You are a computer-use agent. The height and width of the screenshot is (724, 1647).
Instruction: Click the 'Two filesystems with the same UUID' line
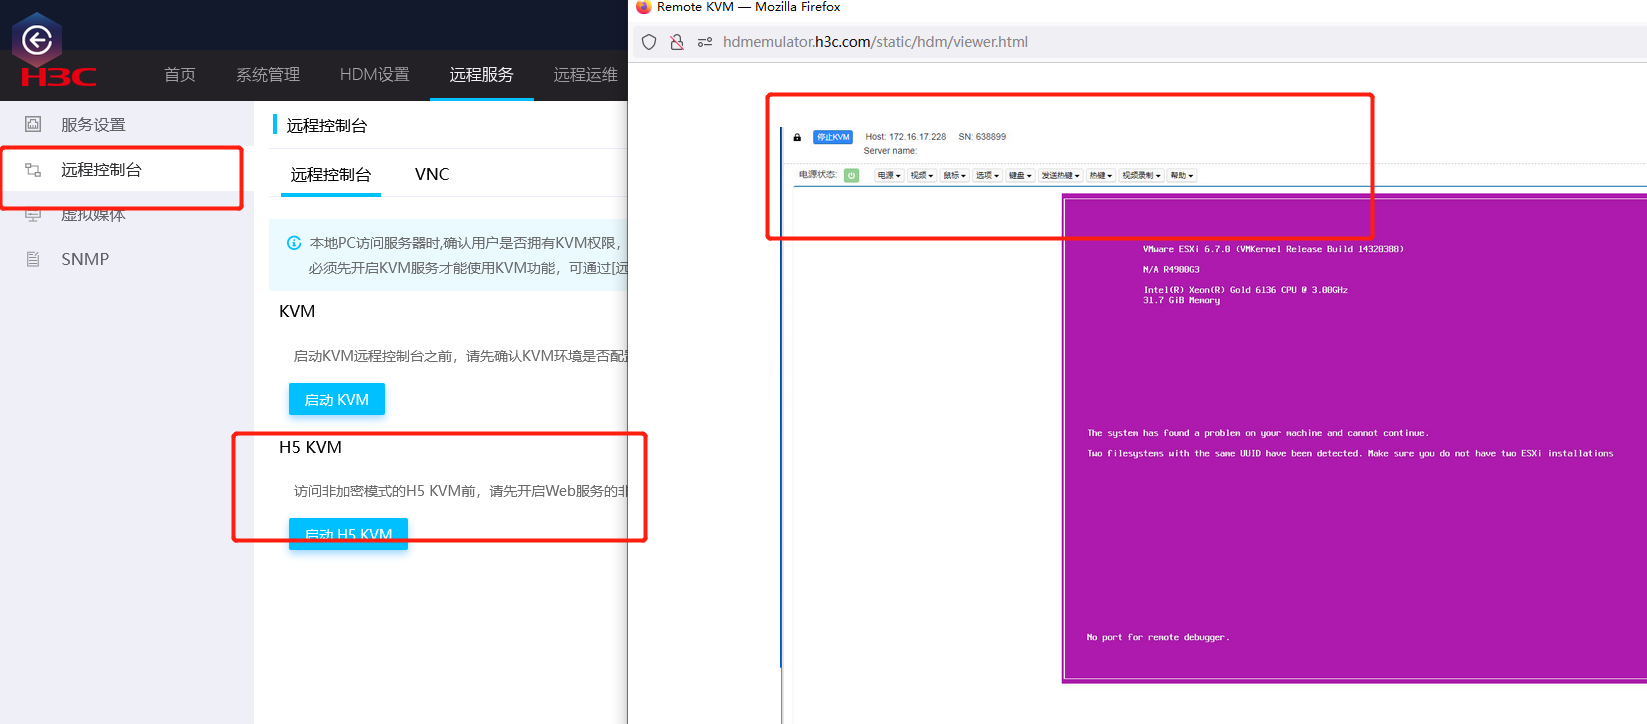[x=1350, y=453]
